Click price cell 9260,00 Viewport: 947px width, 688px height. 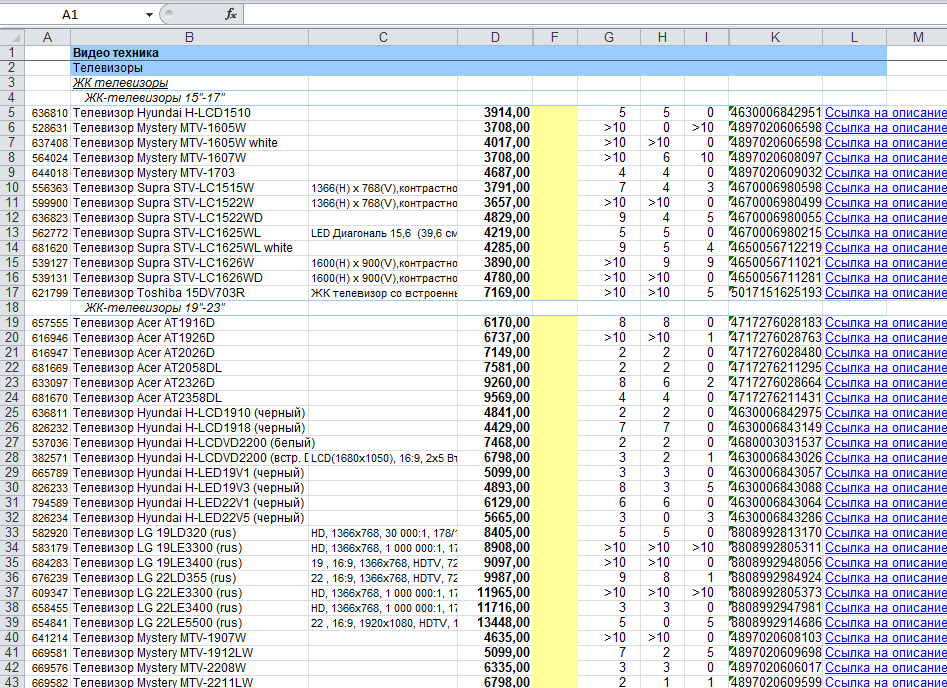[495, 382]
